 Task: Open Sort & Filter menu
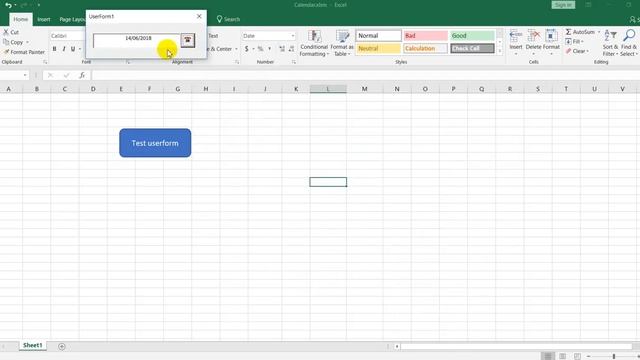(x=610, y=43)
